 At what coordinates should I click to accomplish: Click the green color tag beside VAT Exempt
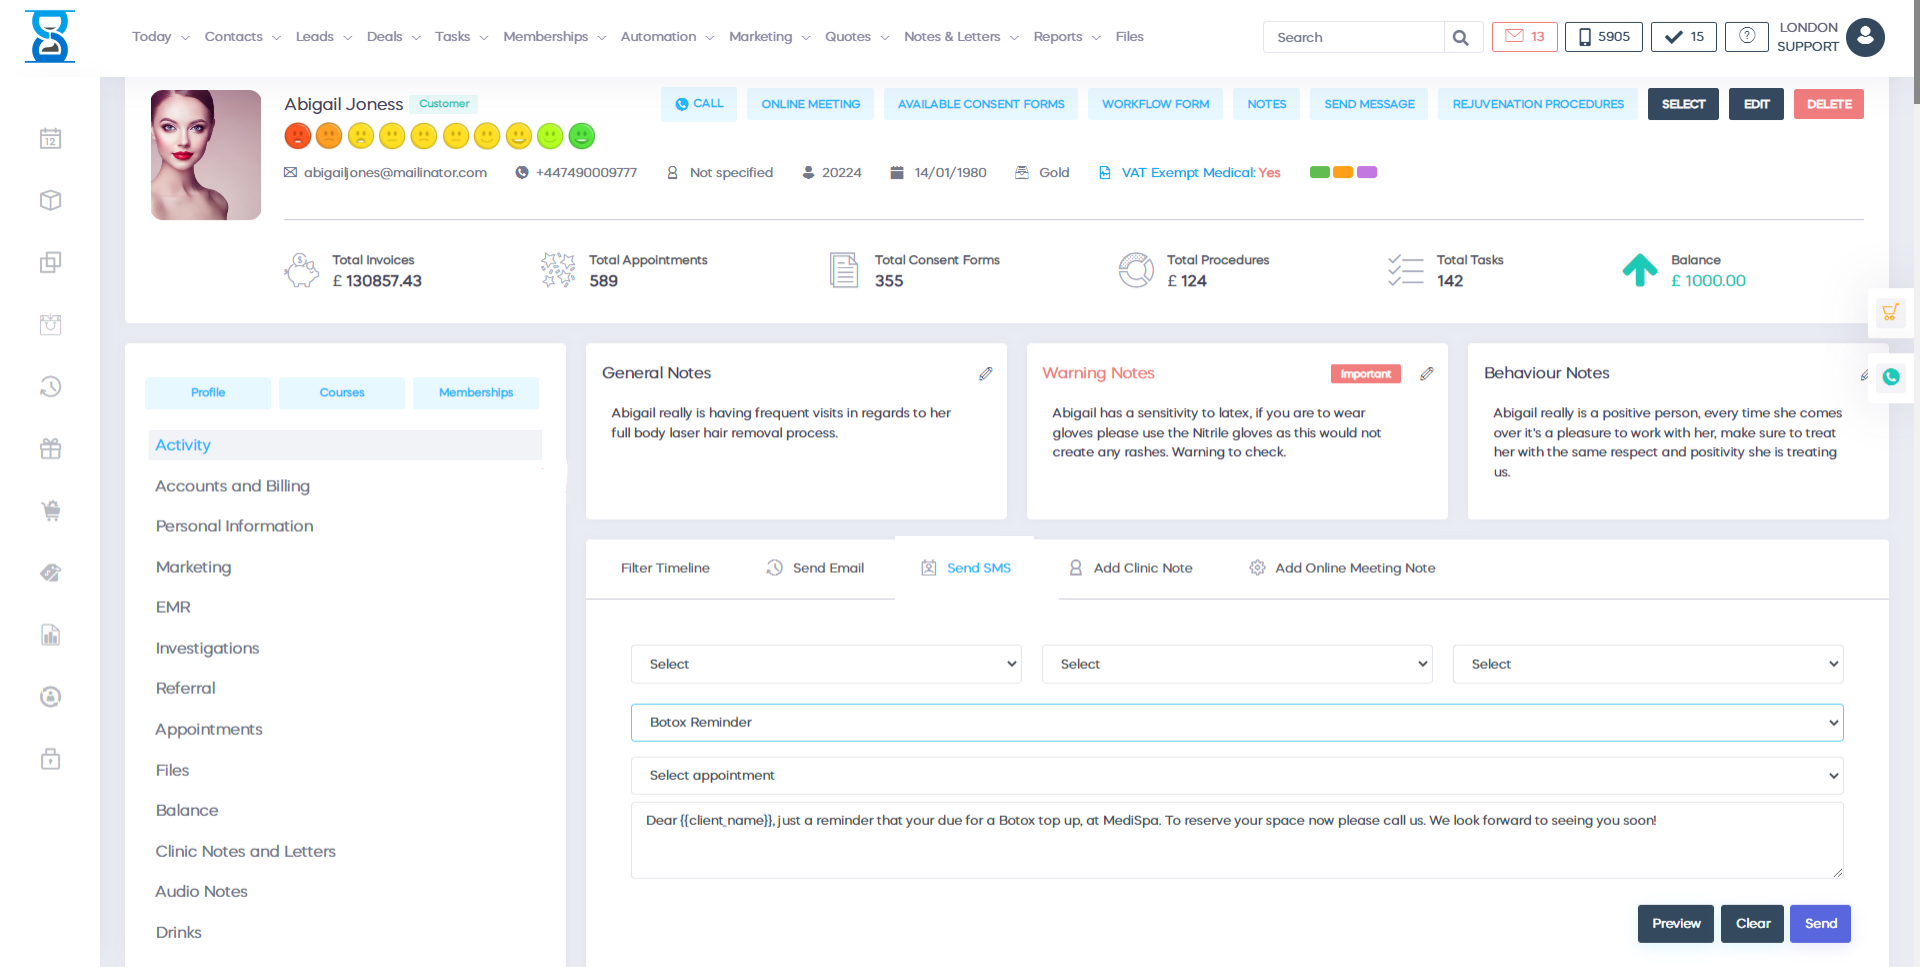click(x=1319, y=172)
